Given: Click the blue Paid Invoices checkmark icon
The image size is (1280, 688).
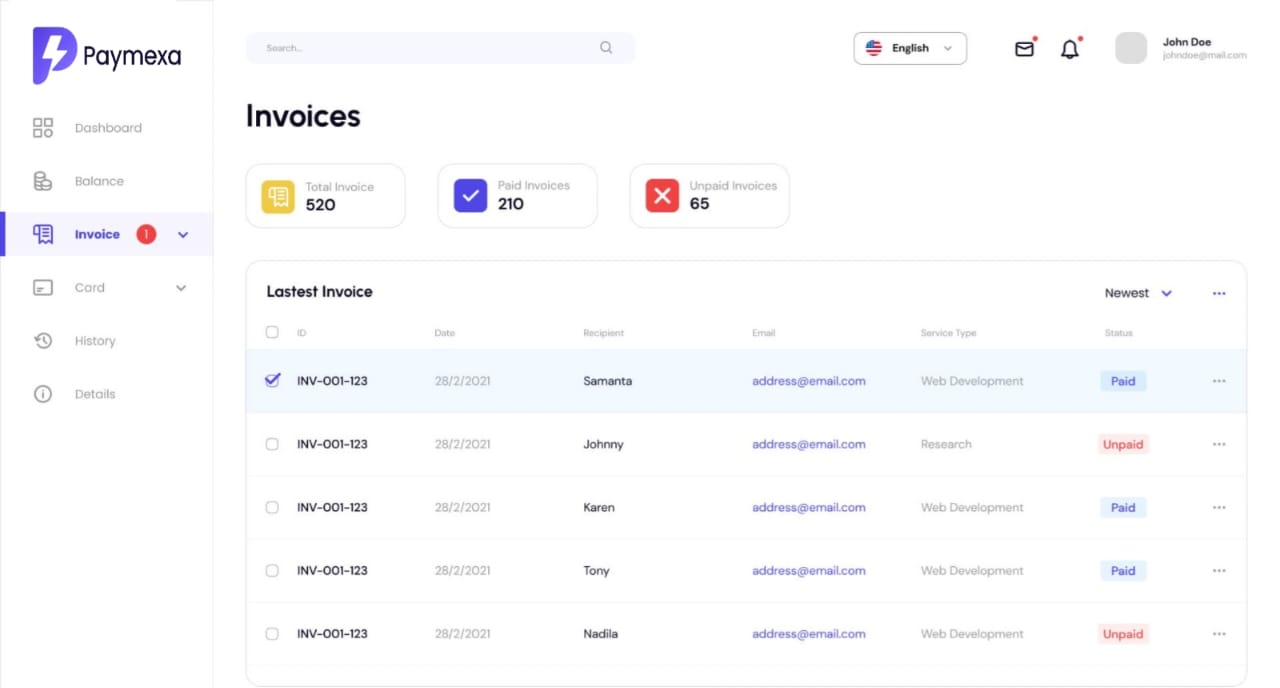Looking at the screenshot, I should click(x=470, y=196).
